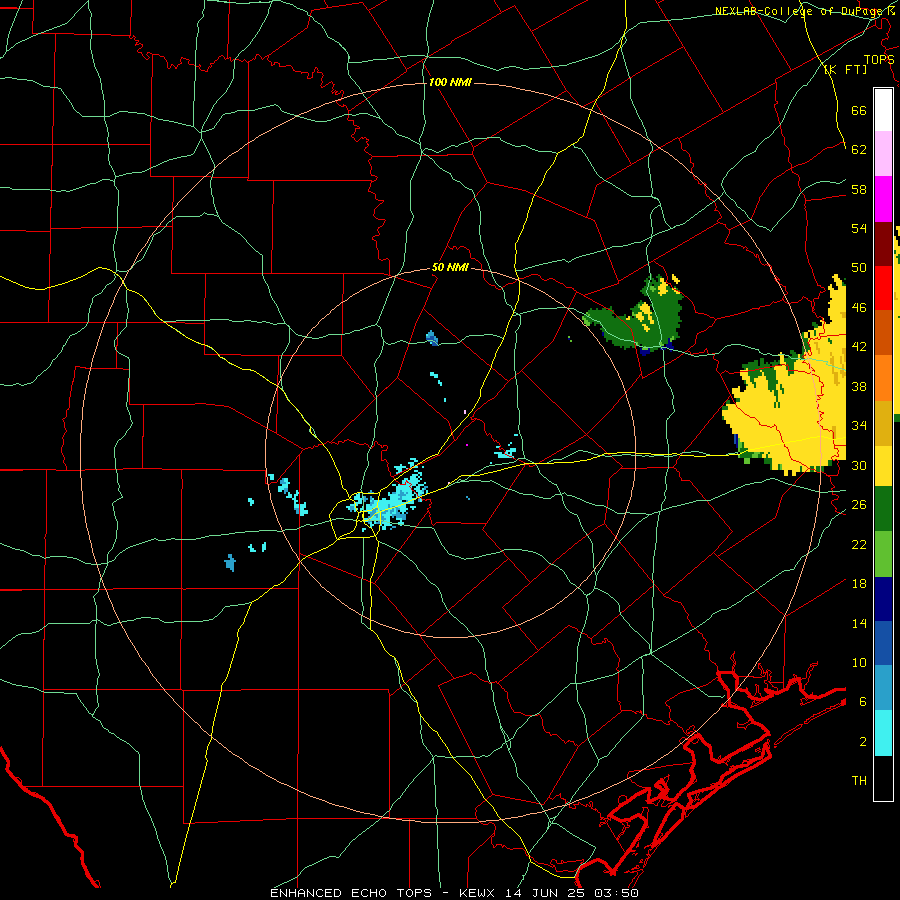Pick the dark orange legend swatch
This screenshot has width=900, height=900.
tap(883, 332)
